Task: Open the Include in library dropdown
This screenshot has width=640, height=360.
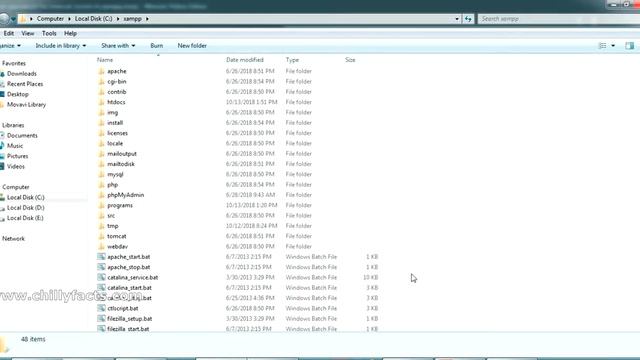Action: 61,46
